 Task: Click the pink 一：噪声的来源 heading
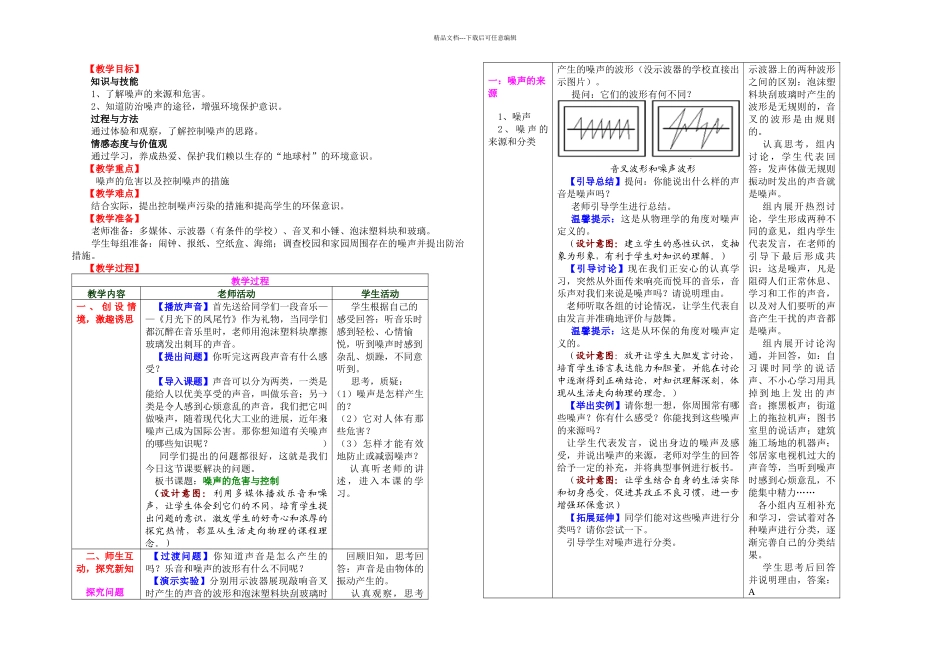(517, 86)
